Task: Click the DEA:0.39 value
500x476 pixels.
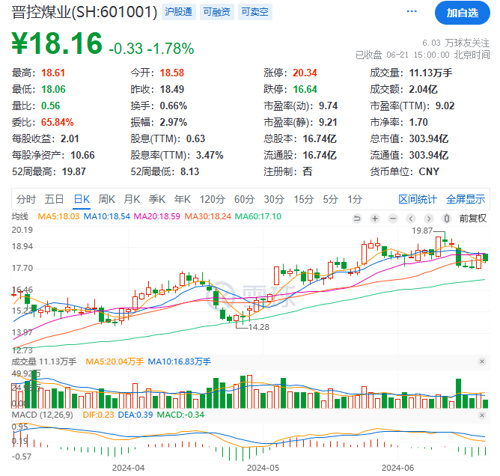Action: (x=135, y=415)
